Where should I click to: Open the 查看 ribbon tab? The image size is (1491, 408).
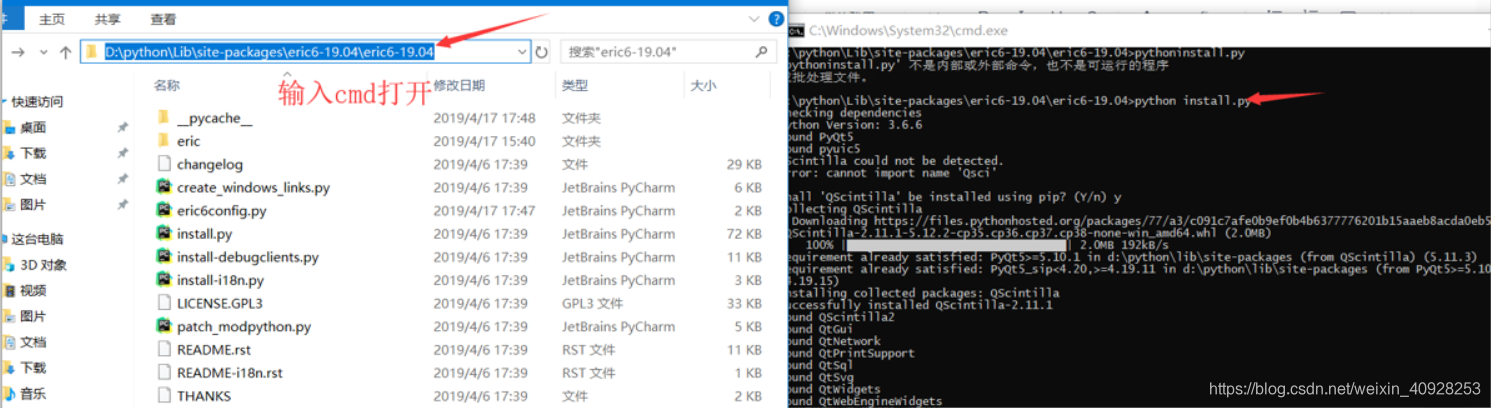[x=163, y=19]
